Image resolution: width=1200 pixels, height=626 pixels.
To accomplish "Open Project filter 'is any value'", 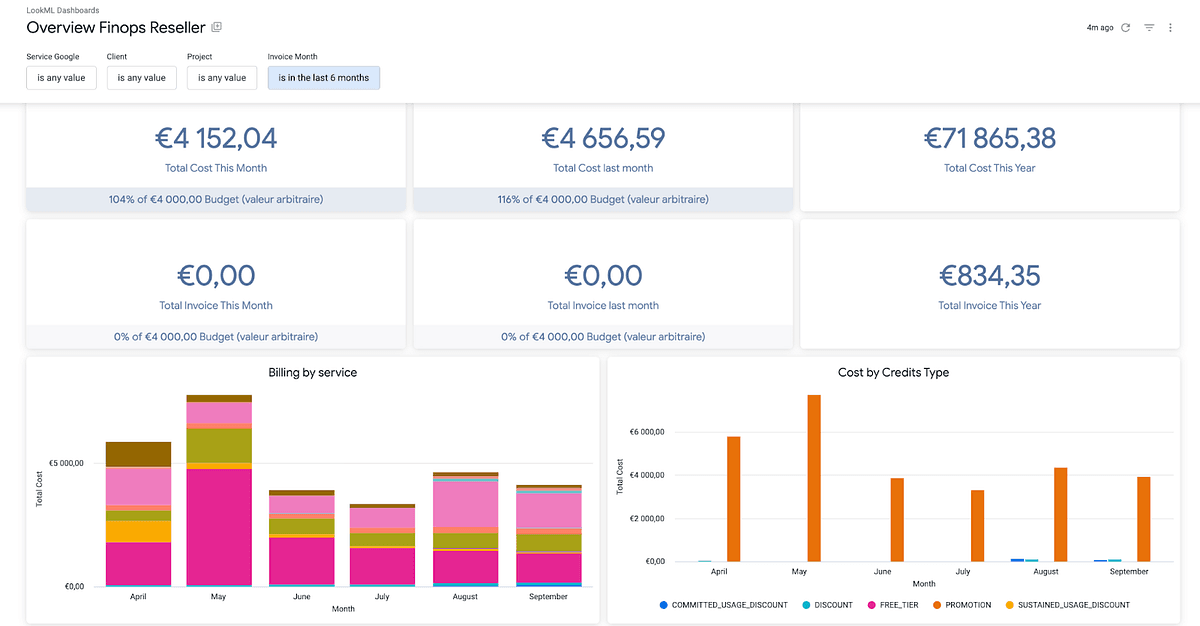I will click(222, 78).
